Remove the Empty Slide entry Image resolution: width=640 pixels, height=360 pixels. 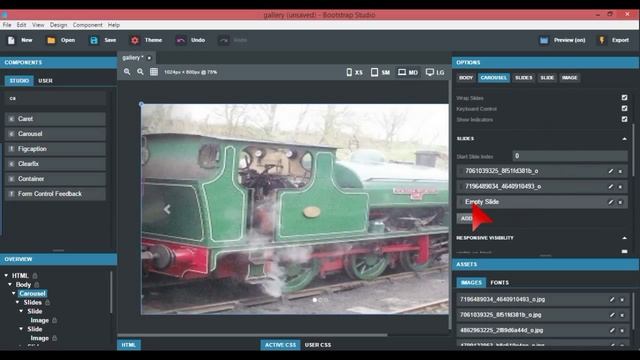coord(620,202)
